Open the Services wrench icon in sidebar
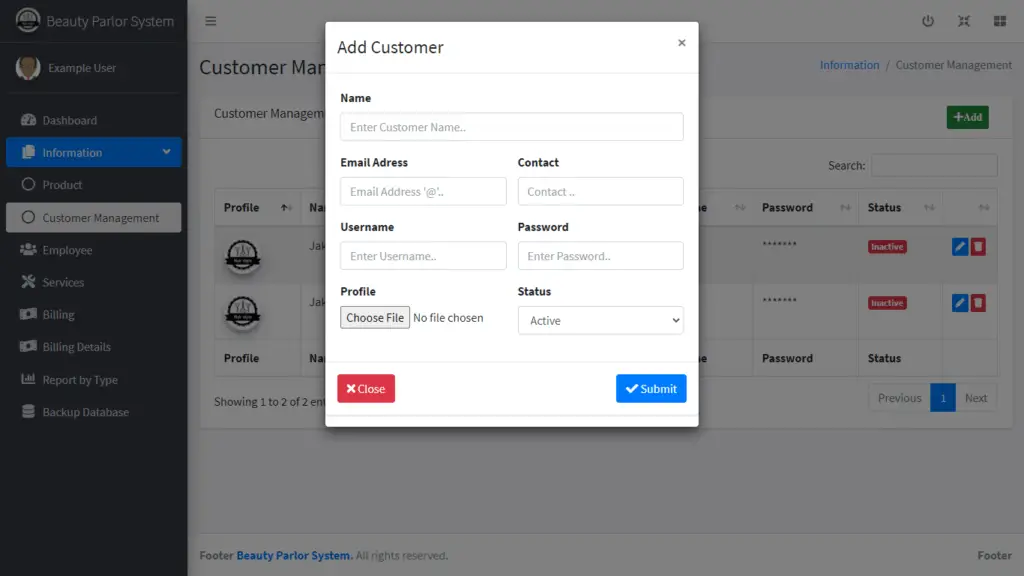This screenshot has width=1024, height=576. coord(27,282)
